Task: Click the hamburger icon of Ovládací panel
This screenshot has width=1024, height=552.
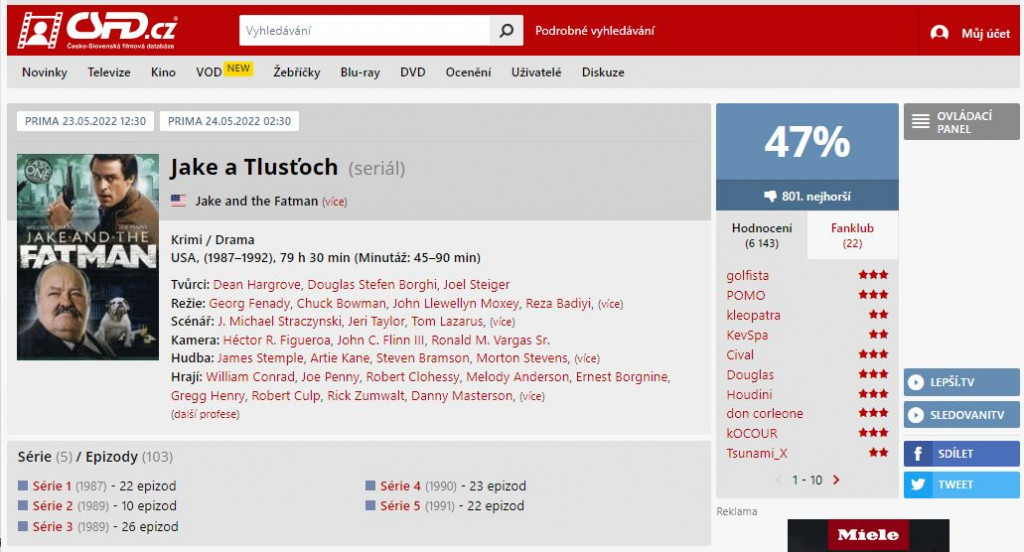Action: pos(920,122)
